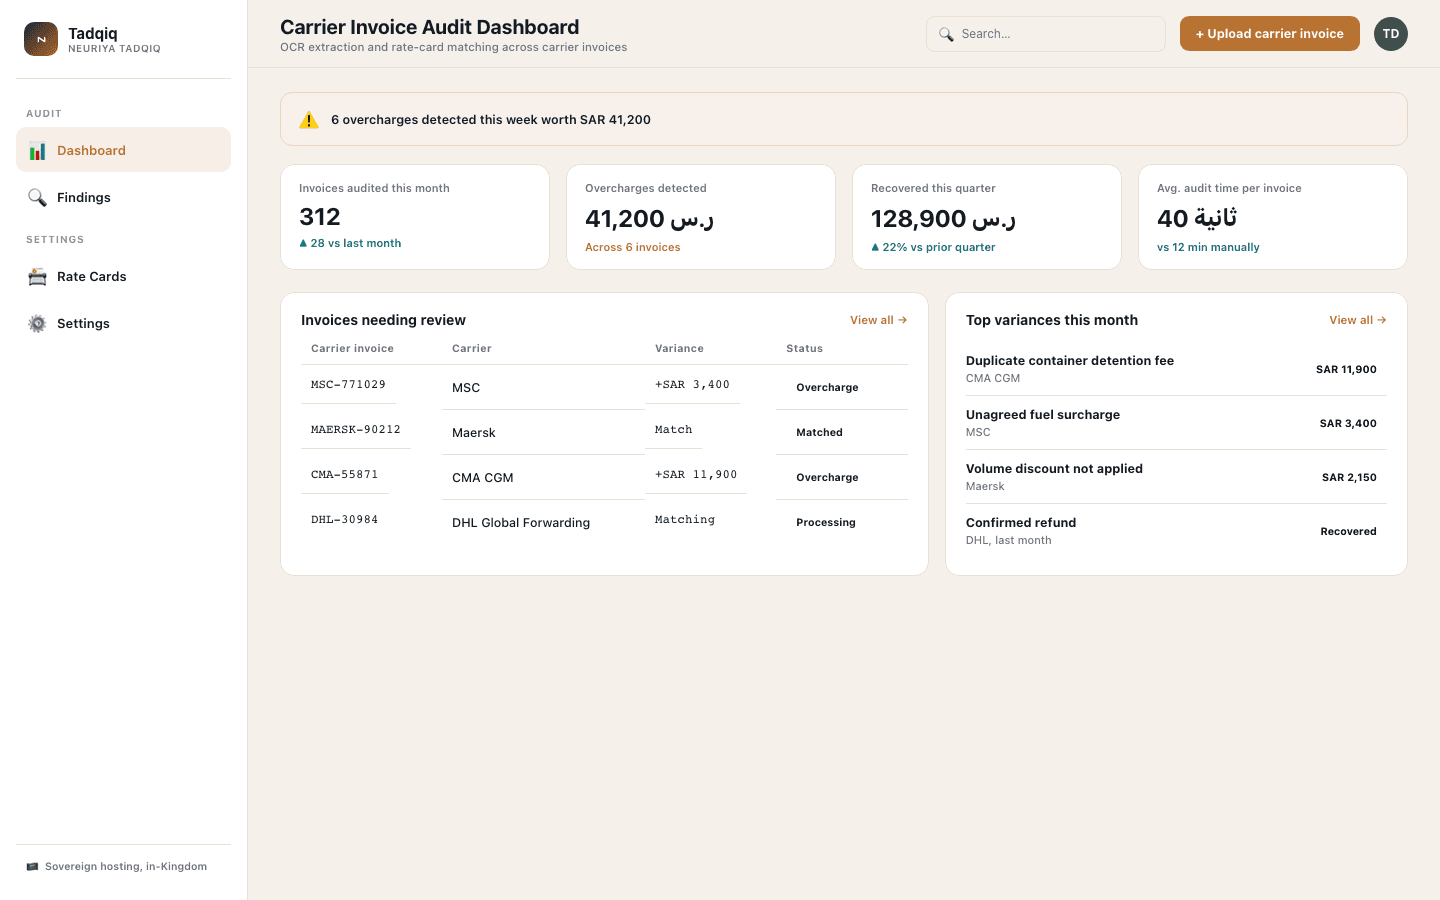The image size is (1440, 900).
Task: Click the Findings magnifier icon
Action: pyautogui.click(x=37, y=198)
